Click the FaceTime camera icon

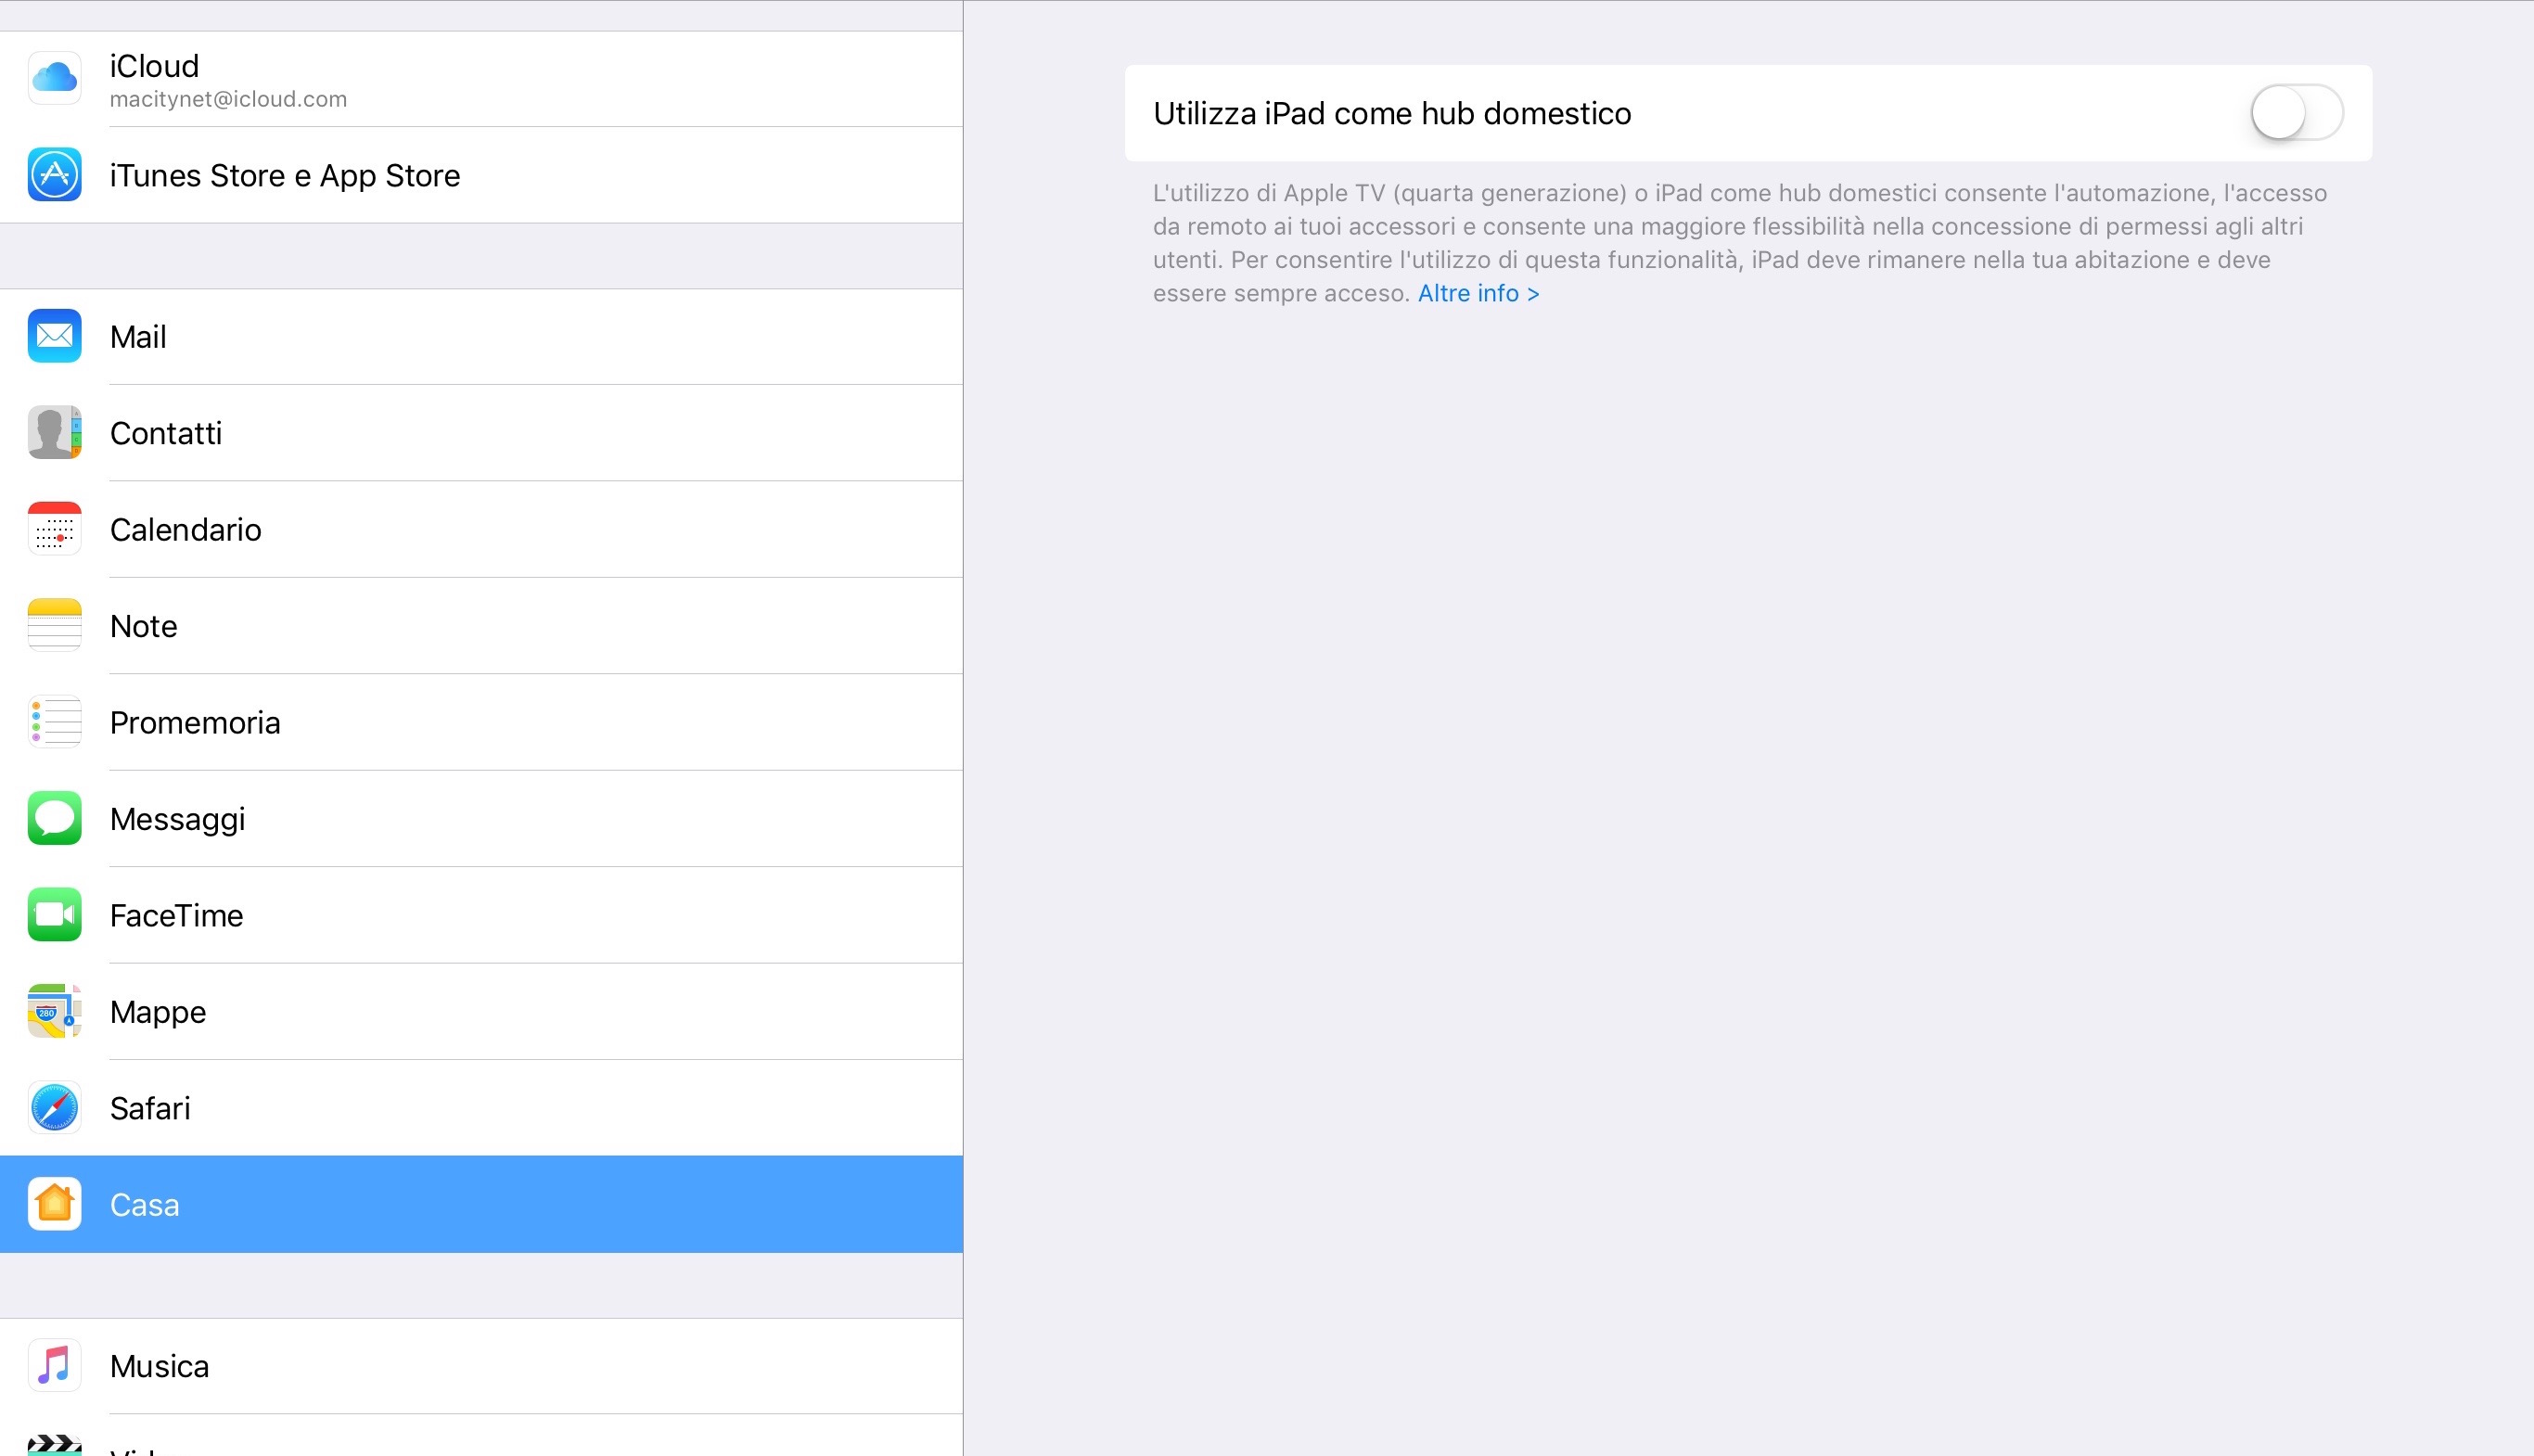click(54, 915)
